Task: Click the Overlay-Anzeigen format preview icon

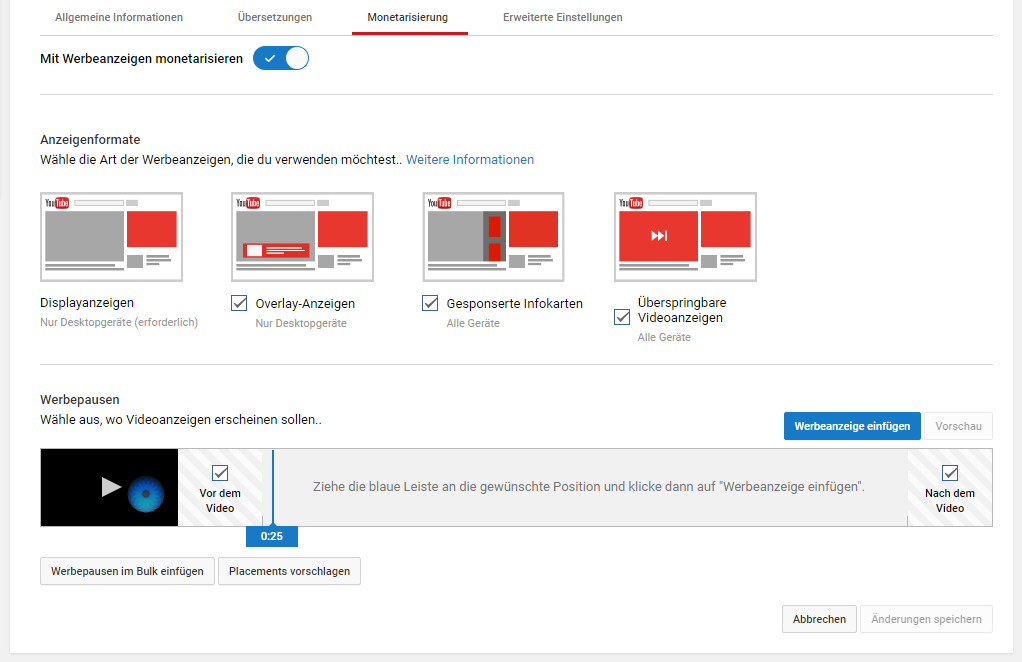Action: click(x=302, y=237)
